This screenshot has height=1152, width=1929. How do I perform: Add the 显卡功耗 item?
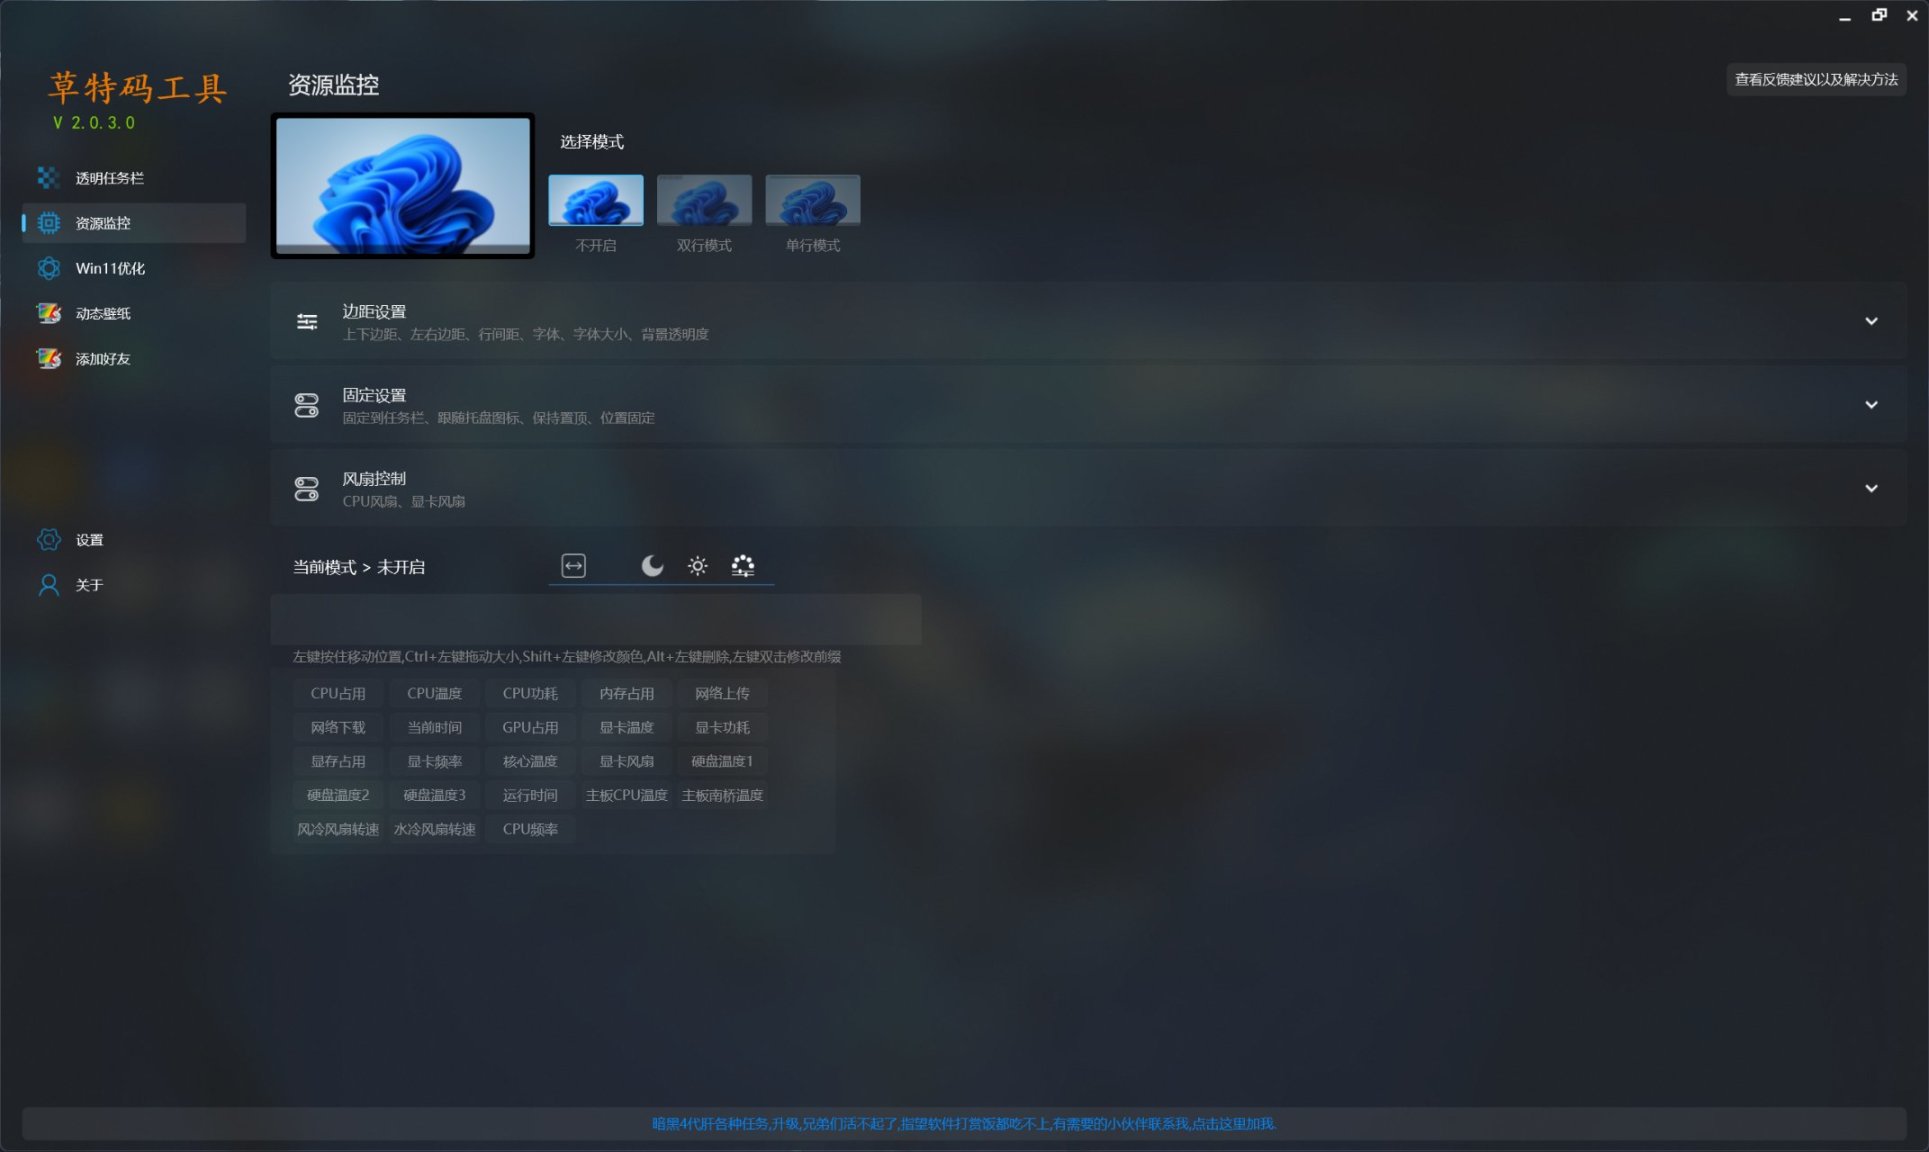[x=722, y=727]
